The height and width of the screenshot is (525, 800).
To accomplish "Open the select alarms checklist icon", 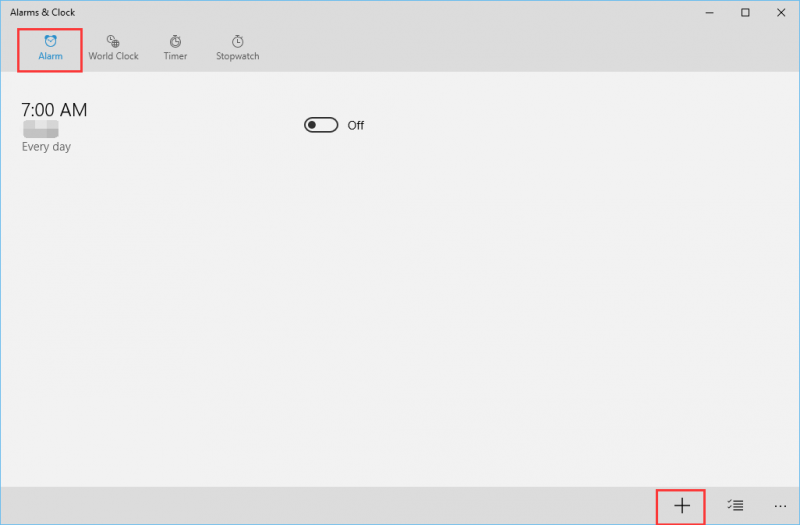I will pyautogui.click(x=735, y=505).
